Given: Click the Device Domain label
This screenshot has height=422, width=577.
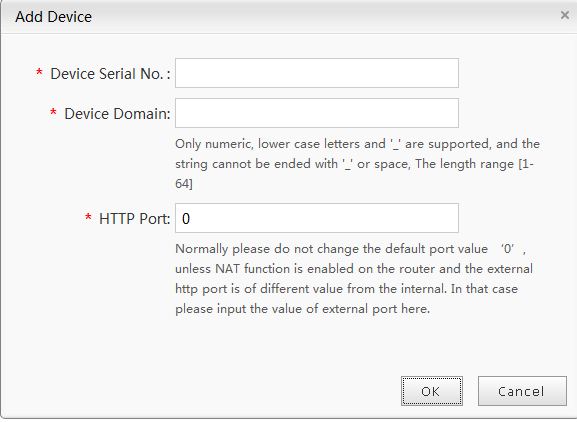Looking at the screenshot, I should (x=117, y=114).
